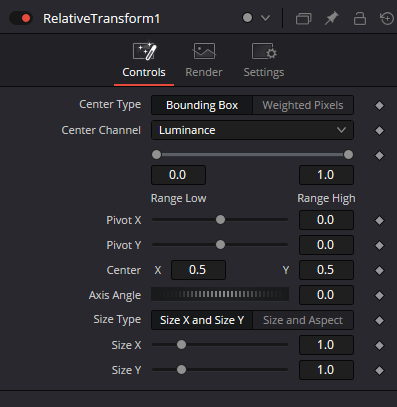The width and height of the screenshot is (397, 407).
Task: Click the Size Y slider handle
Action: (181, 370)
